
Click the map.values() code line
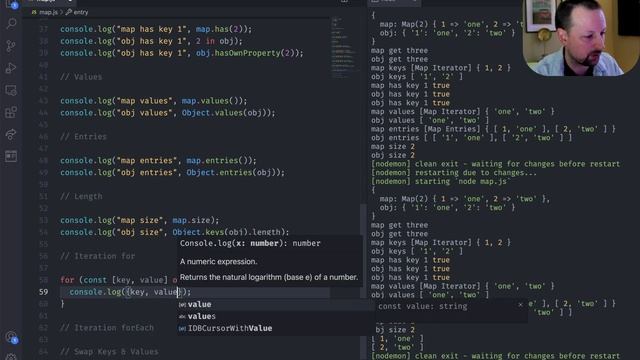(x=153, y=101)
